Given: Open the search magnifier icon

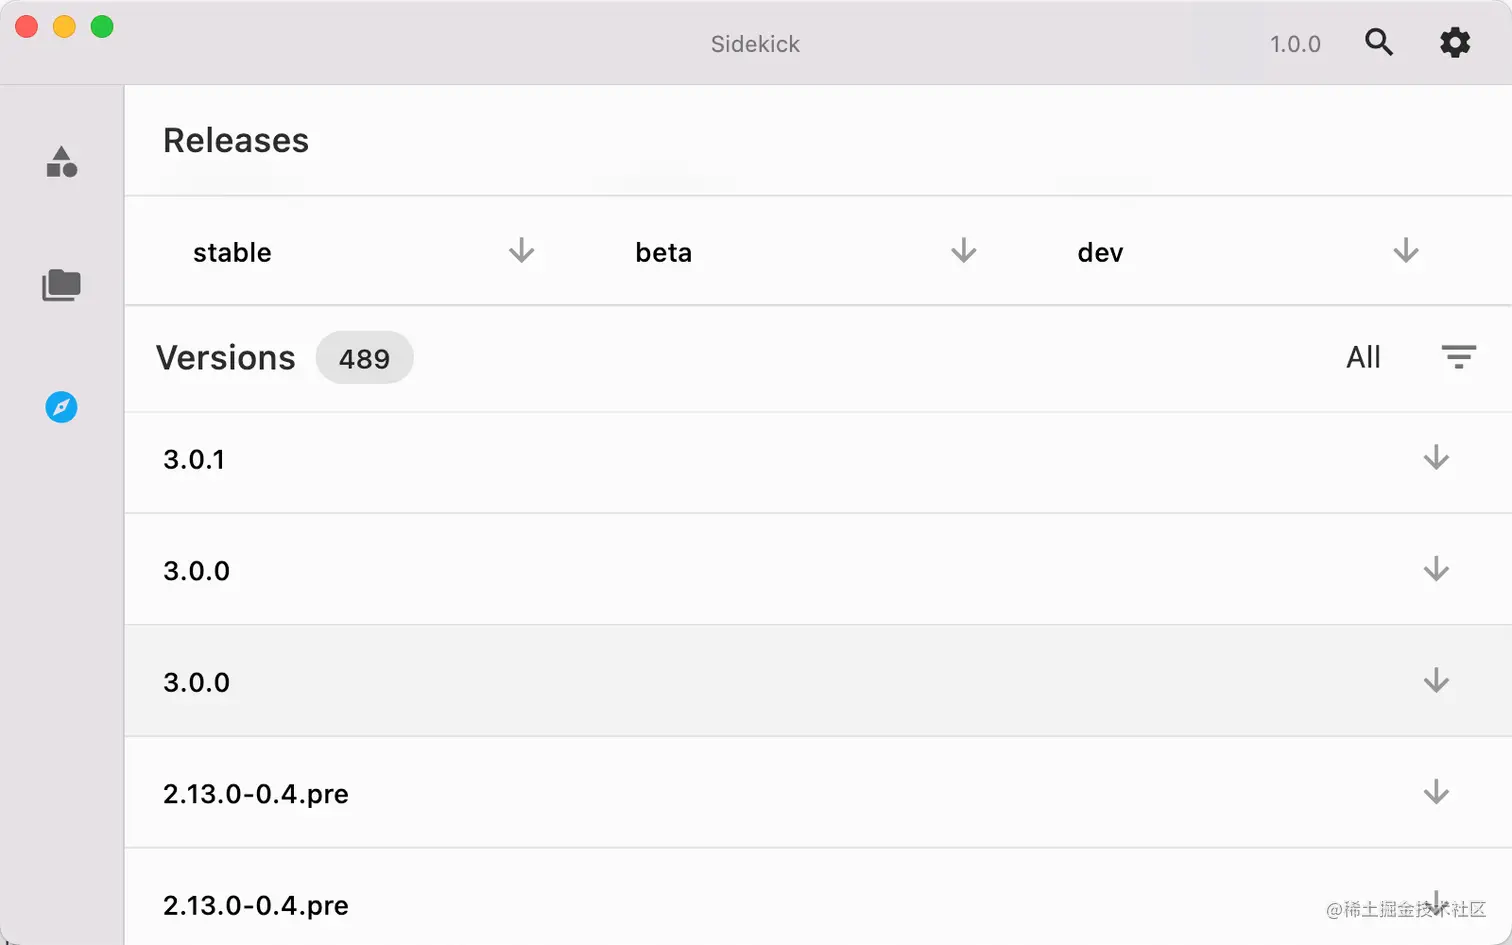Looking at the screenshot, I should [x=1379, y=42].
